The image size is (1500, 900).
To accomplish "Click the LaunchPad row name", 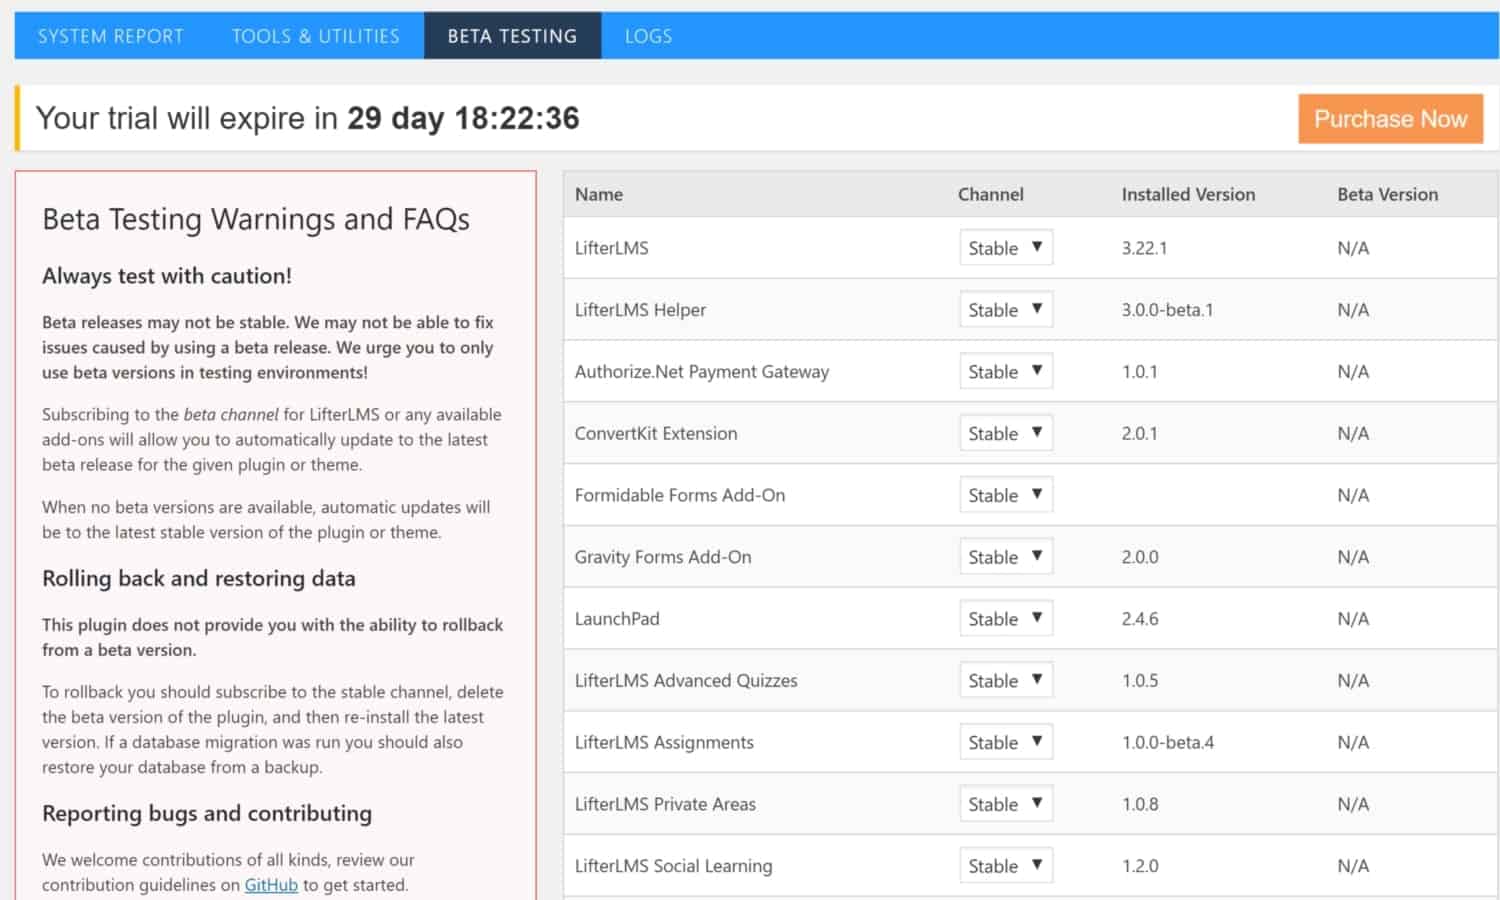I will (617, 619).
